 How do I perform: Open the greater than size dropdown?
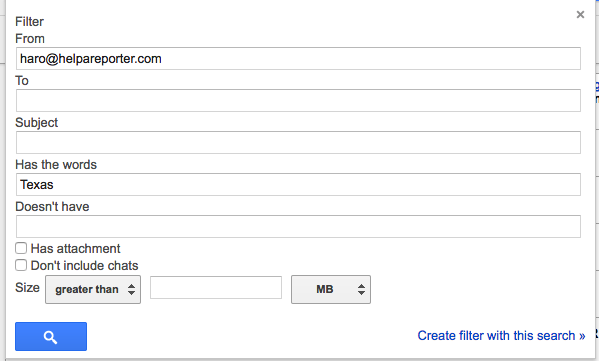pyautogui.click(x=93, y=290)
